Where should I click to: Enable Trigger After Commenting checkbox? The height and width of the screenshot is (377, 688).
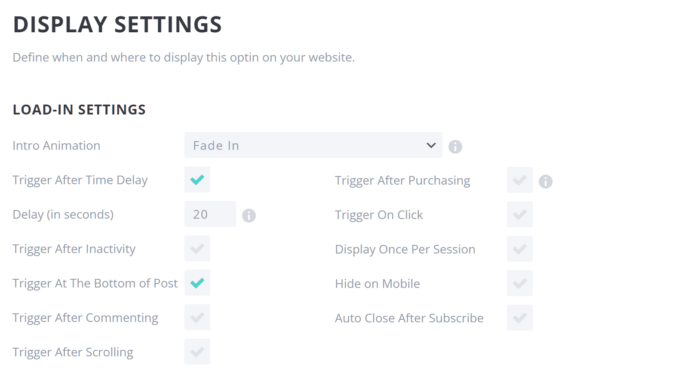click(x=197, y=317)
